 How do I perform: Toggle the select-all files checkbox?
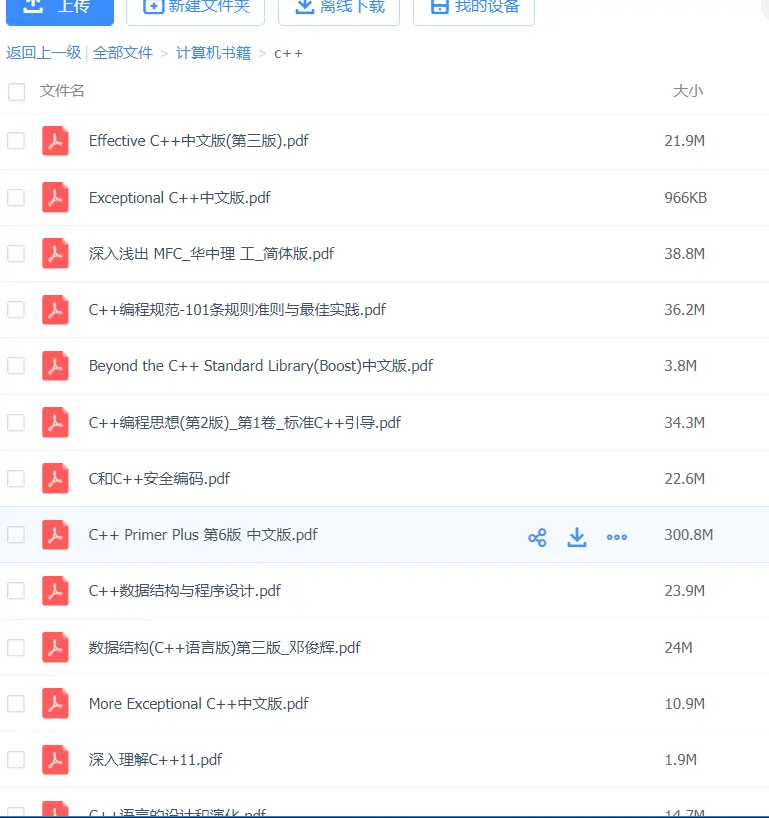(17, 92)
